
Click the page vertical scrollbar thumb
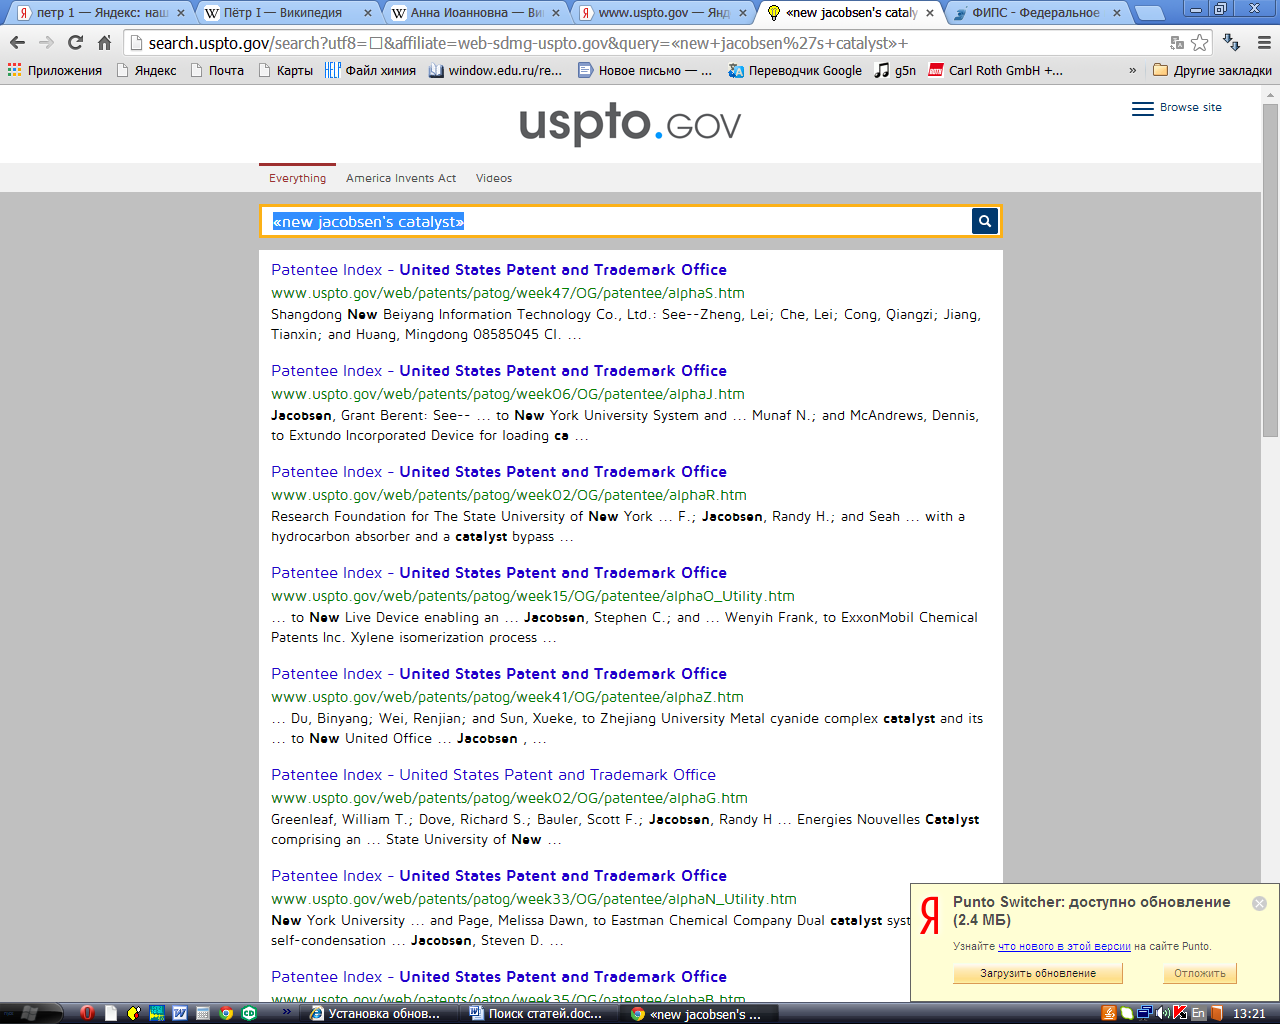tap(1270, 270)
